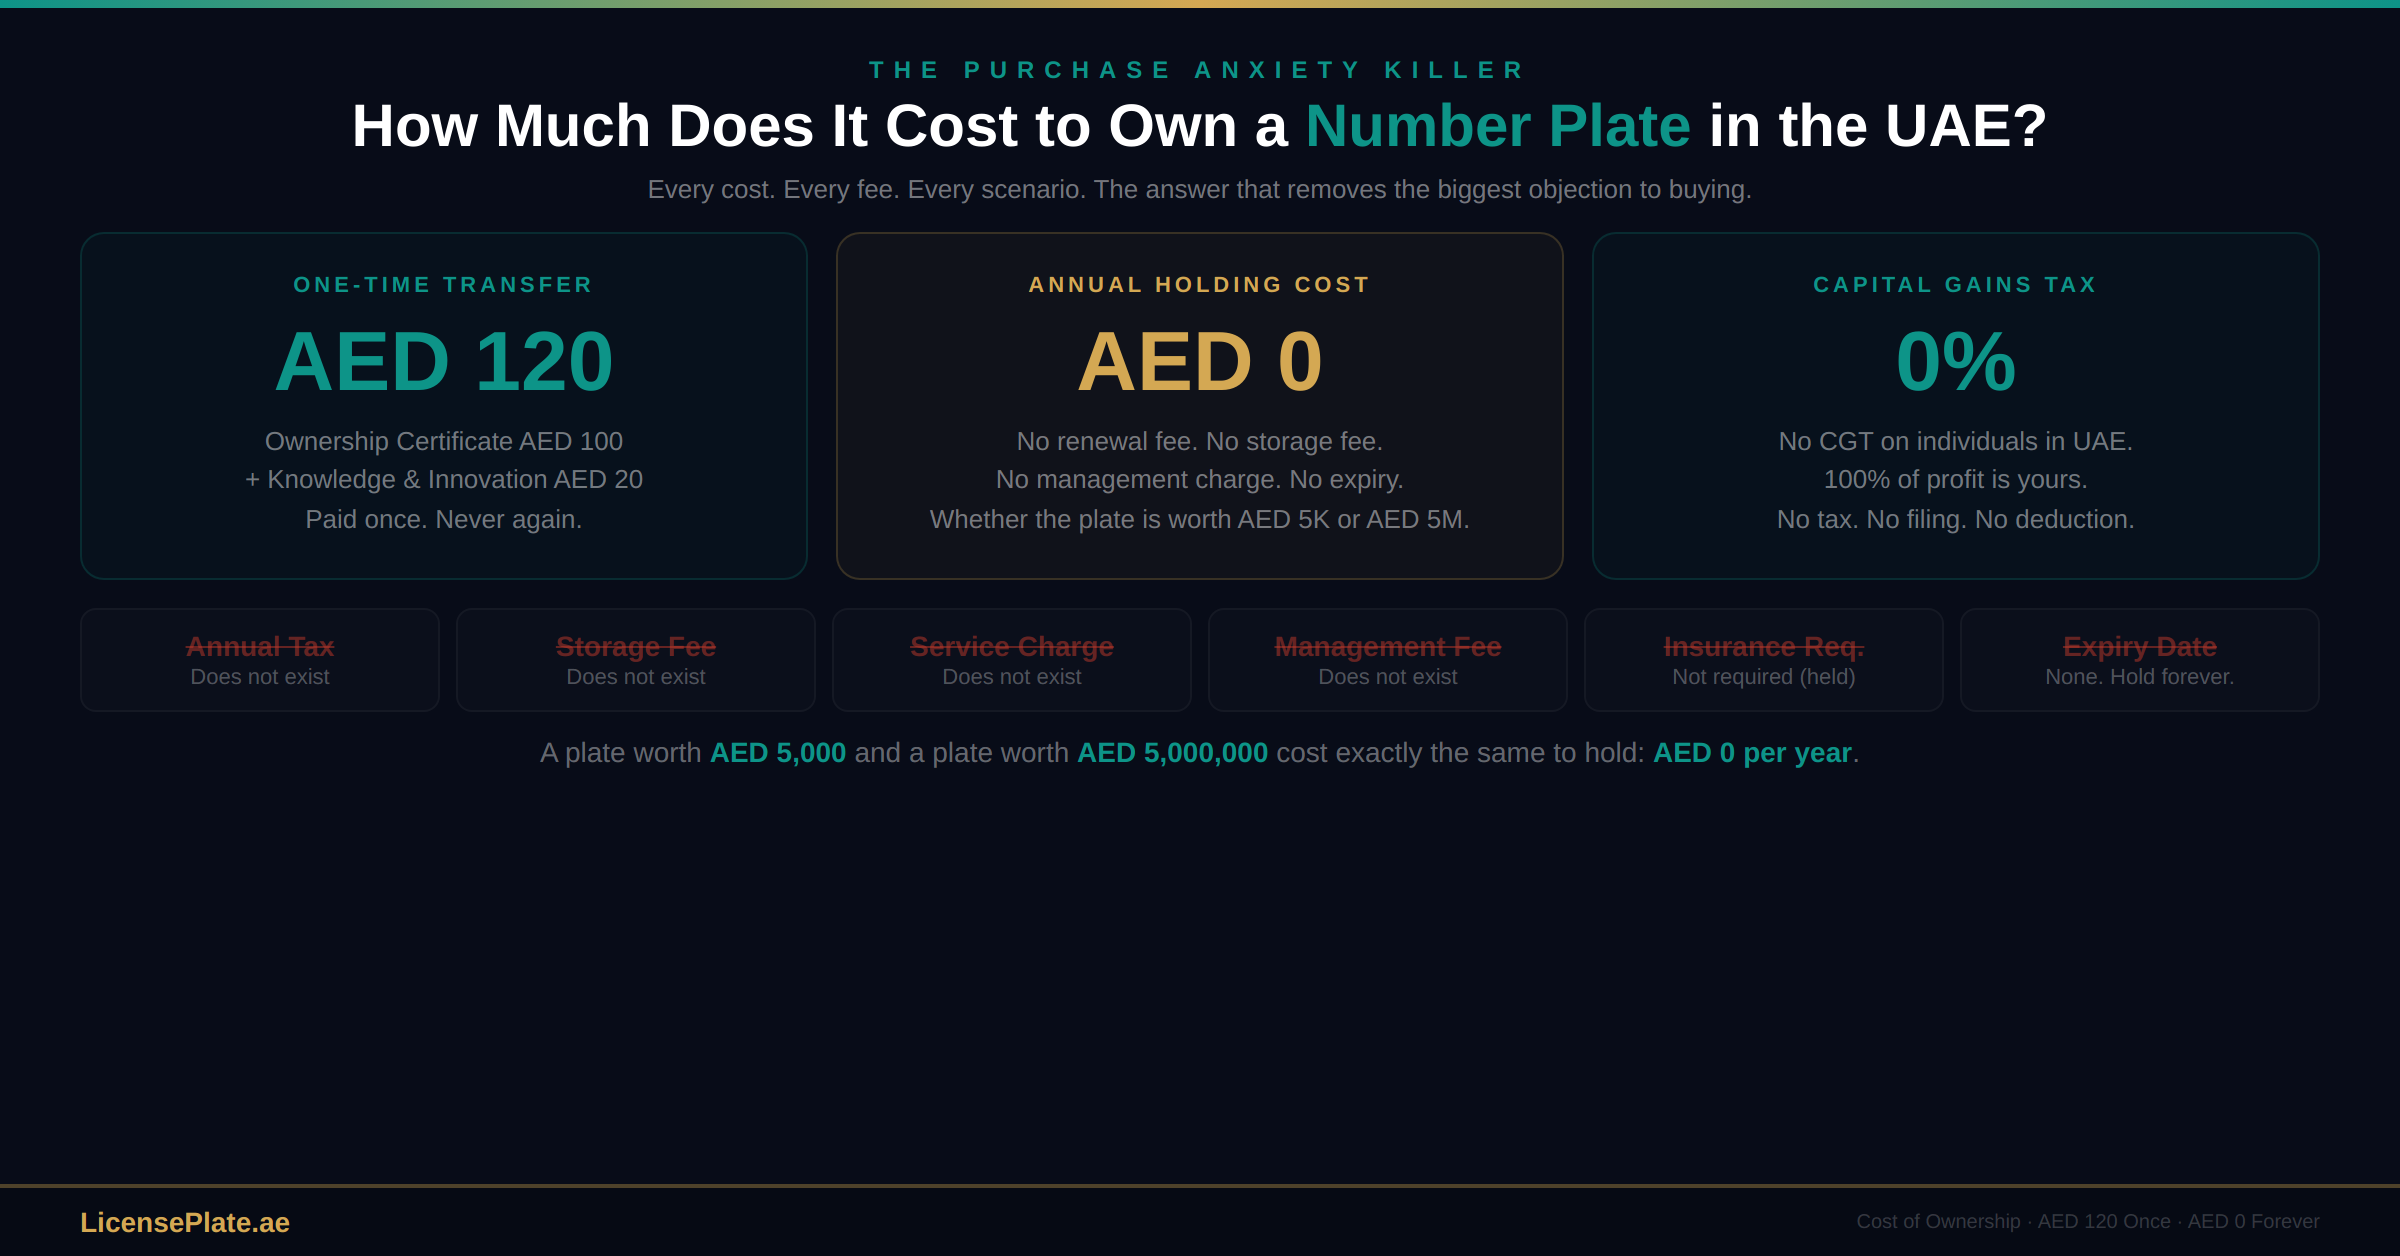
Task: Click the struck-through Management Fee tile
Action: [1388, 660]
